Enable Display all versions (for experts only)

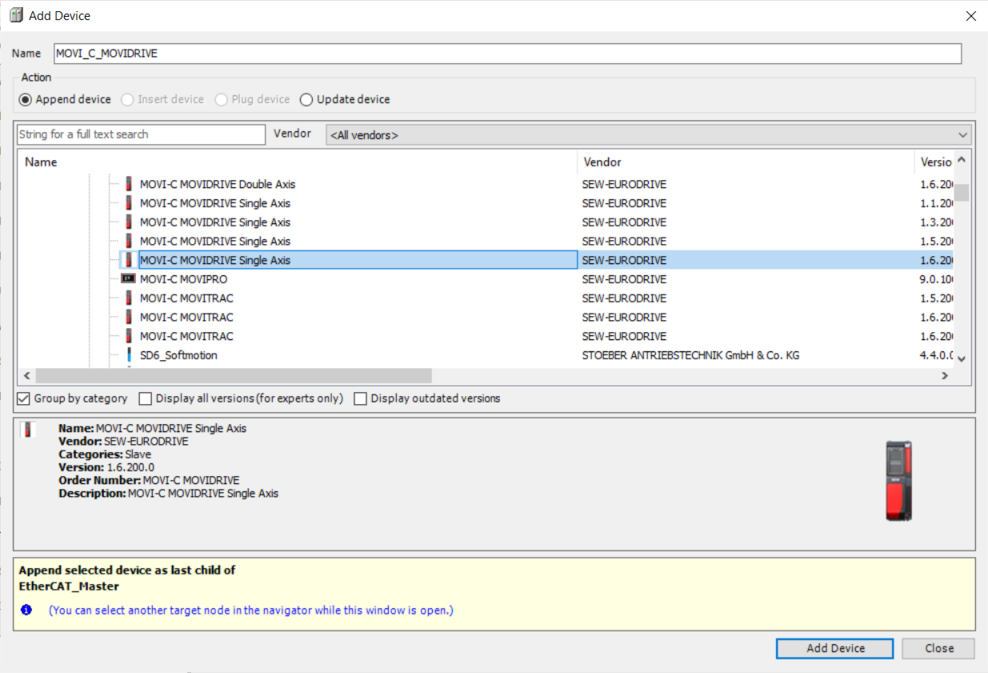pos(146,398)
